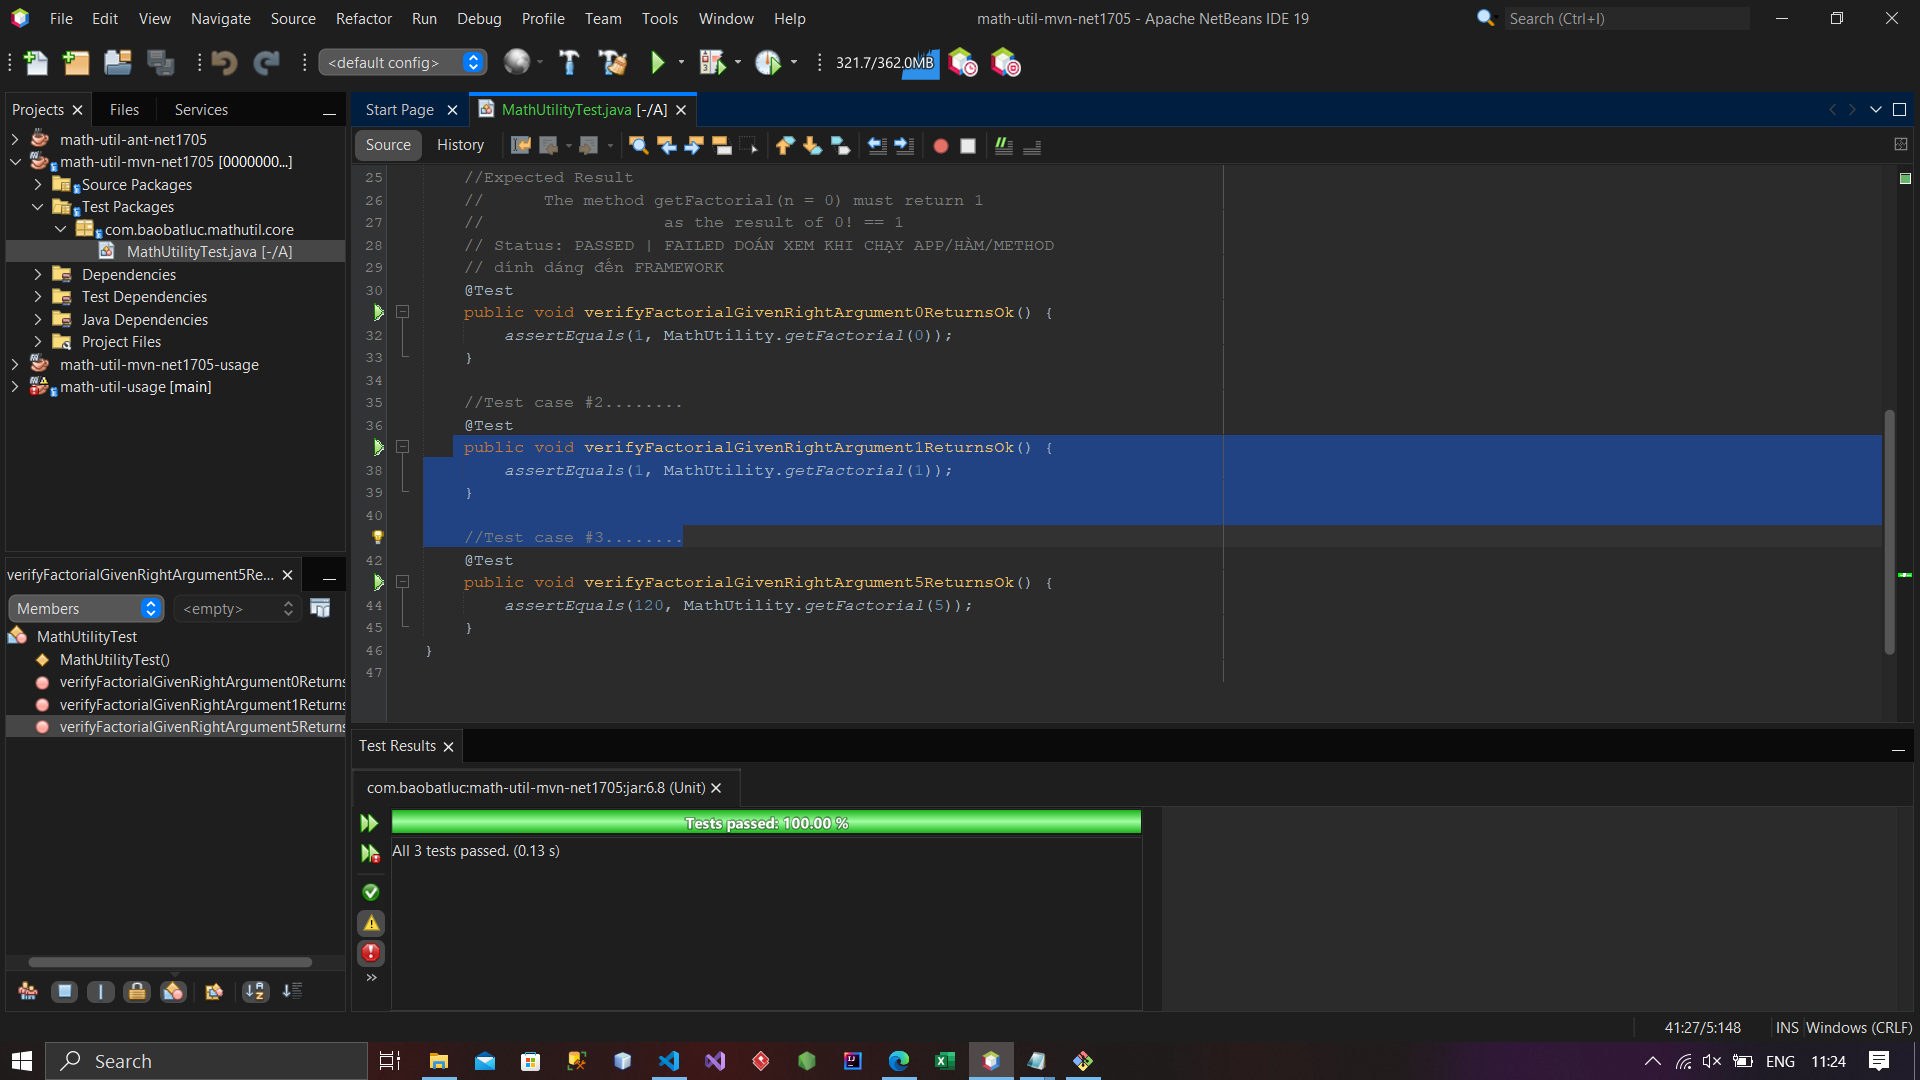The image size is (1920, 1080).
Task: Toggle show passed tests filter
Action: click(x=371, y=892)
